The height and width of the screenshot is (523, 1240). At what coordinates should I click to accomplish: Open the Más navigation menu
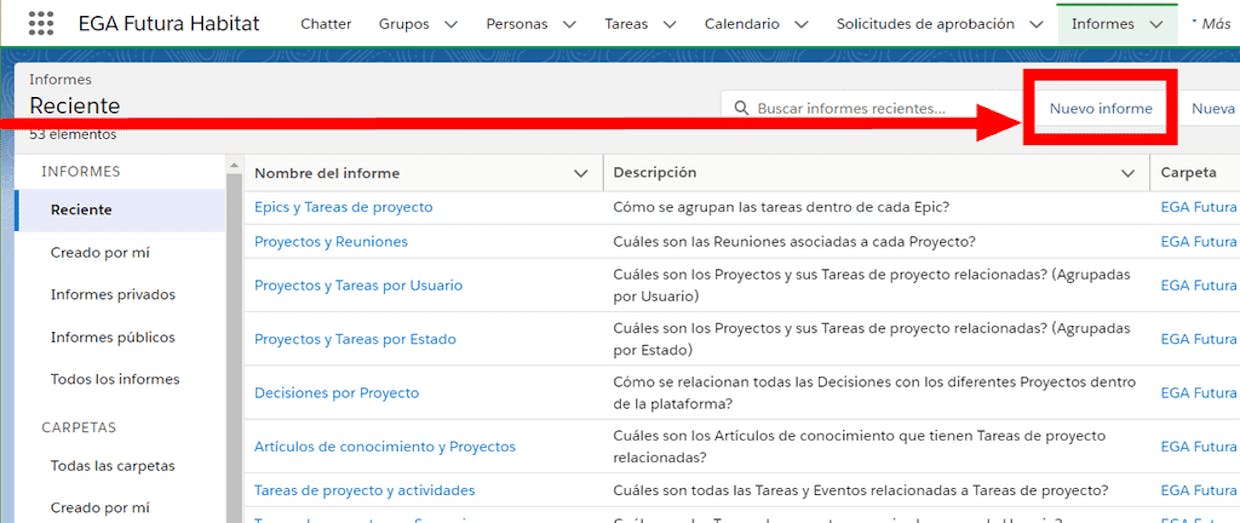point(1212,24)
